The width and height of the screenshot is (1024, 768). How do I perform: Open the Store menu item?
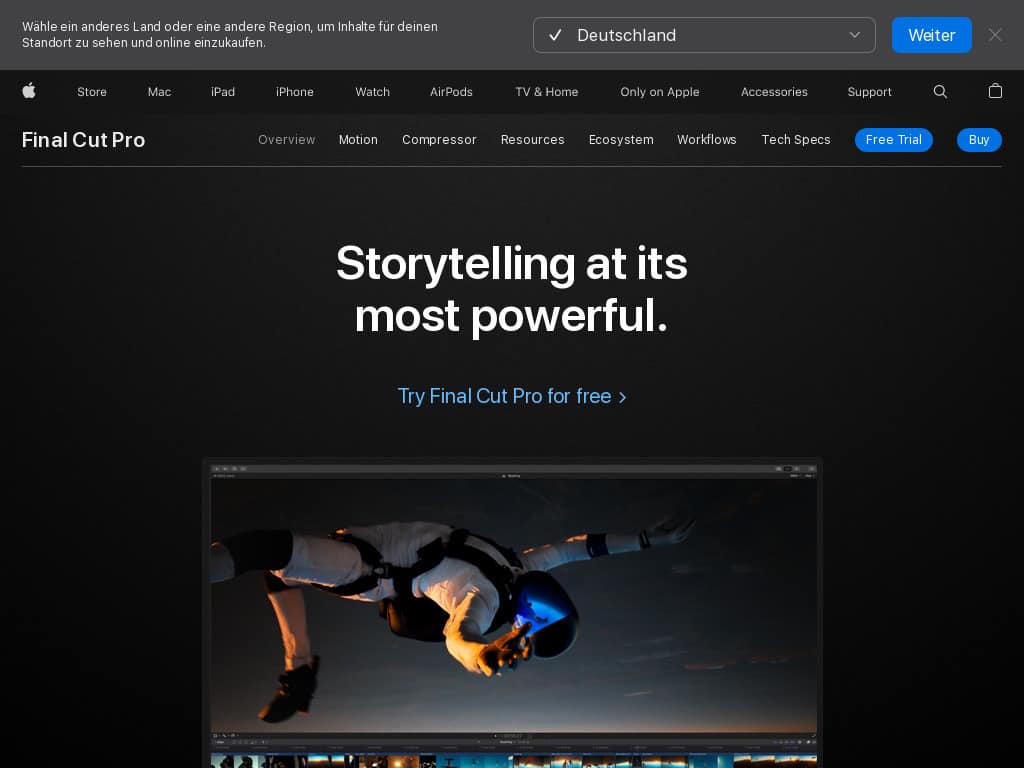pyautogui.click(x=92, y=92)
